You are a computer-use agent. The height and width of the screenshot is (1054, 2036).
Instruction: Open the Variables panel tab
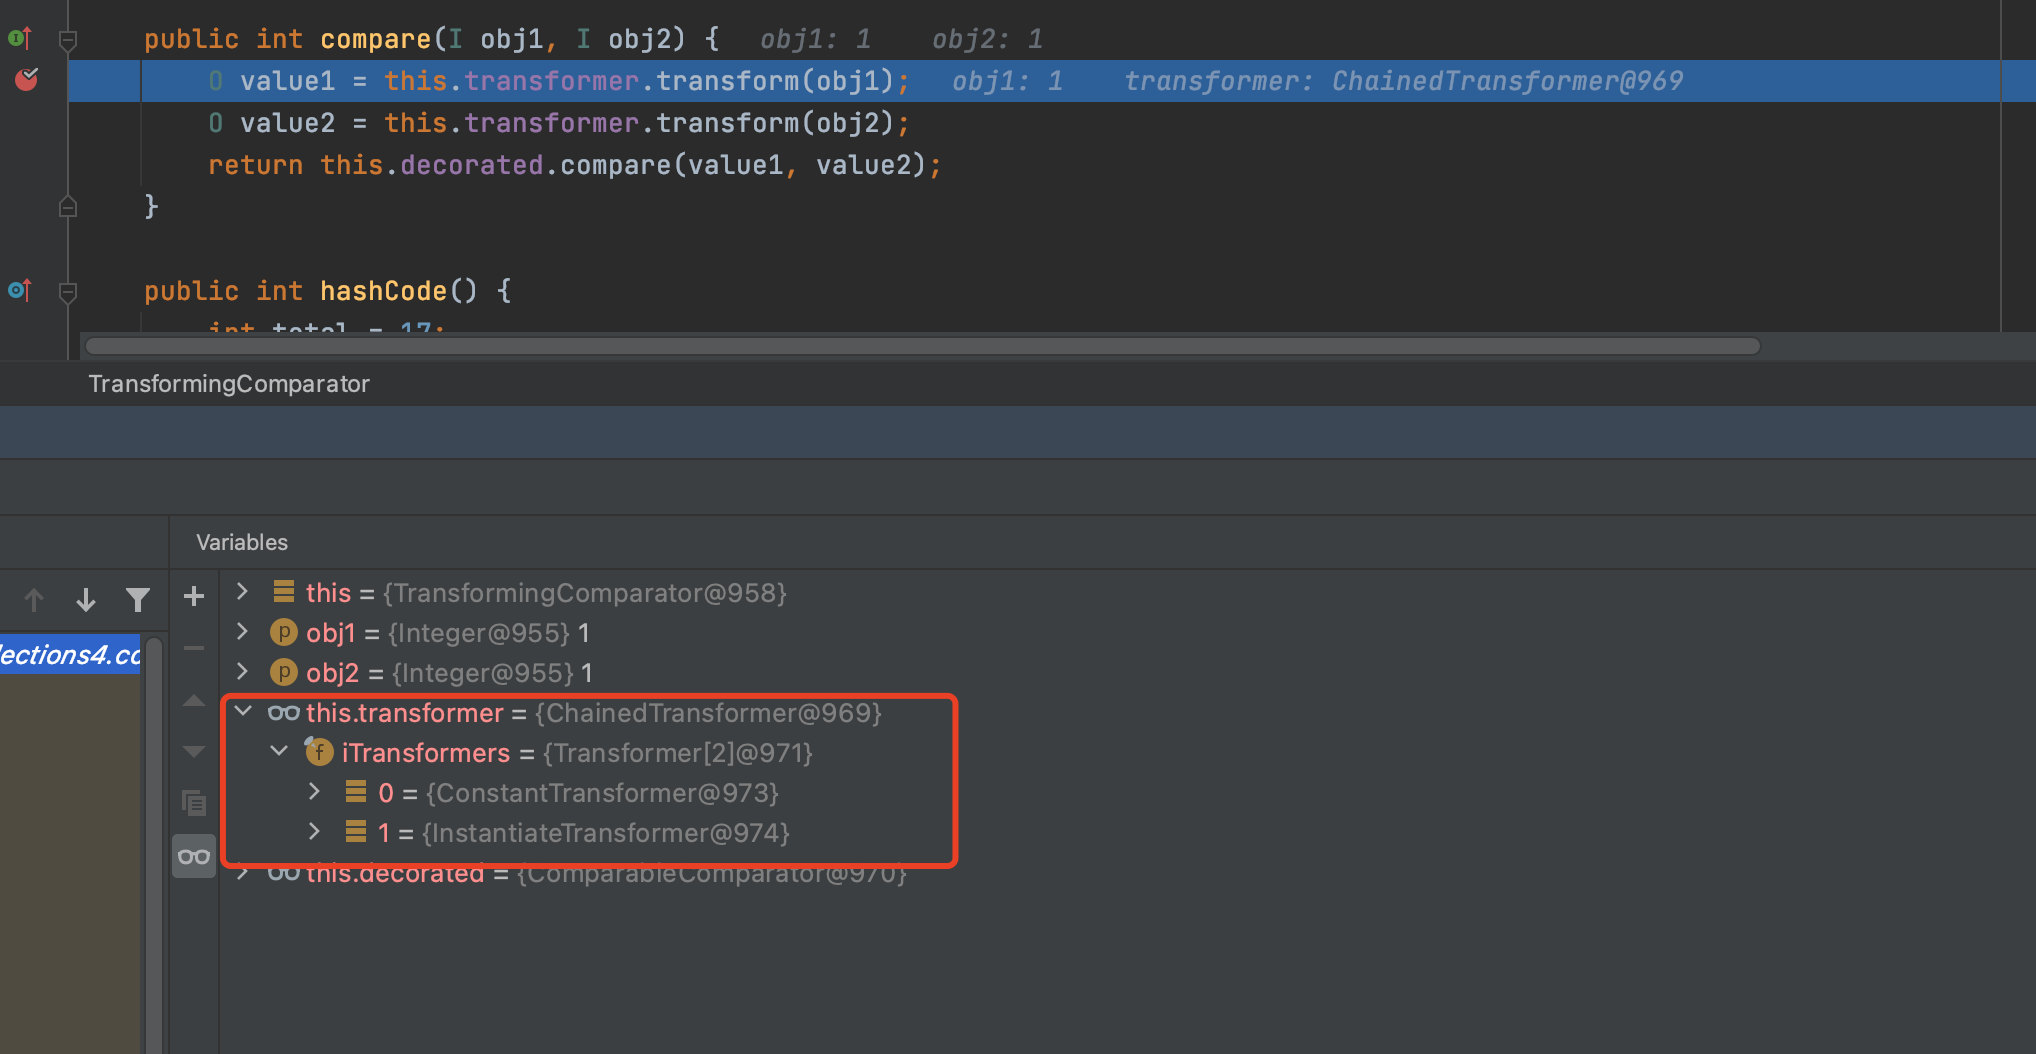click(242, 542)
